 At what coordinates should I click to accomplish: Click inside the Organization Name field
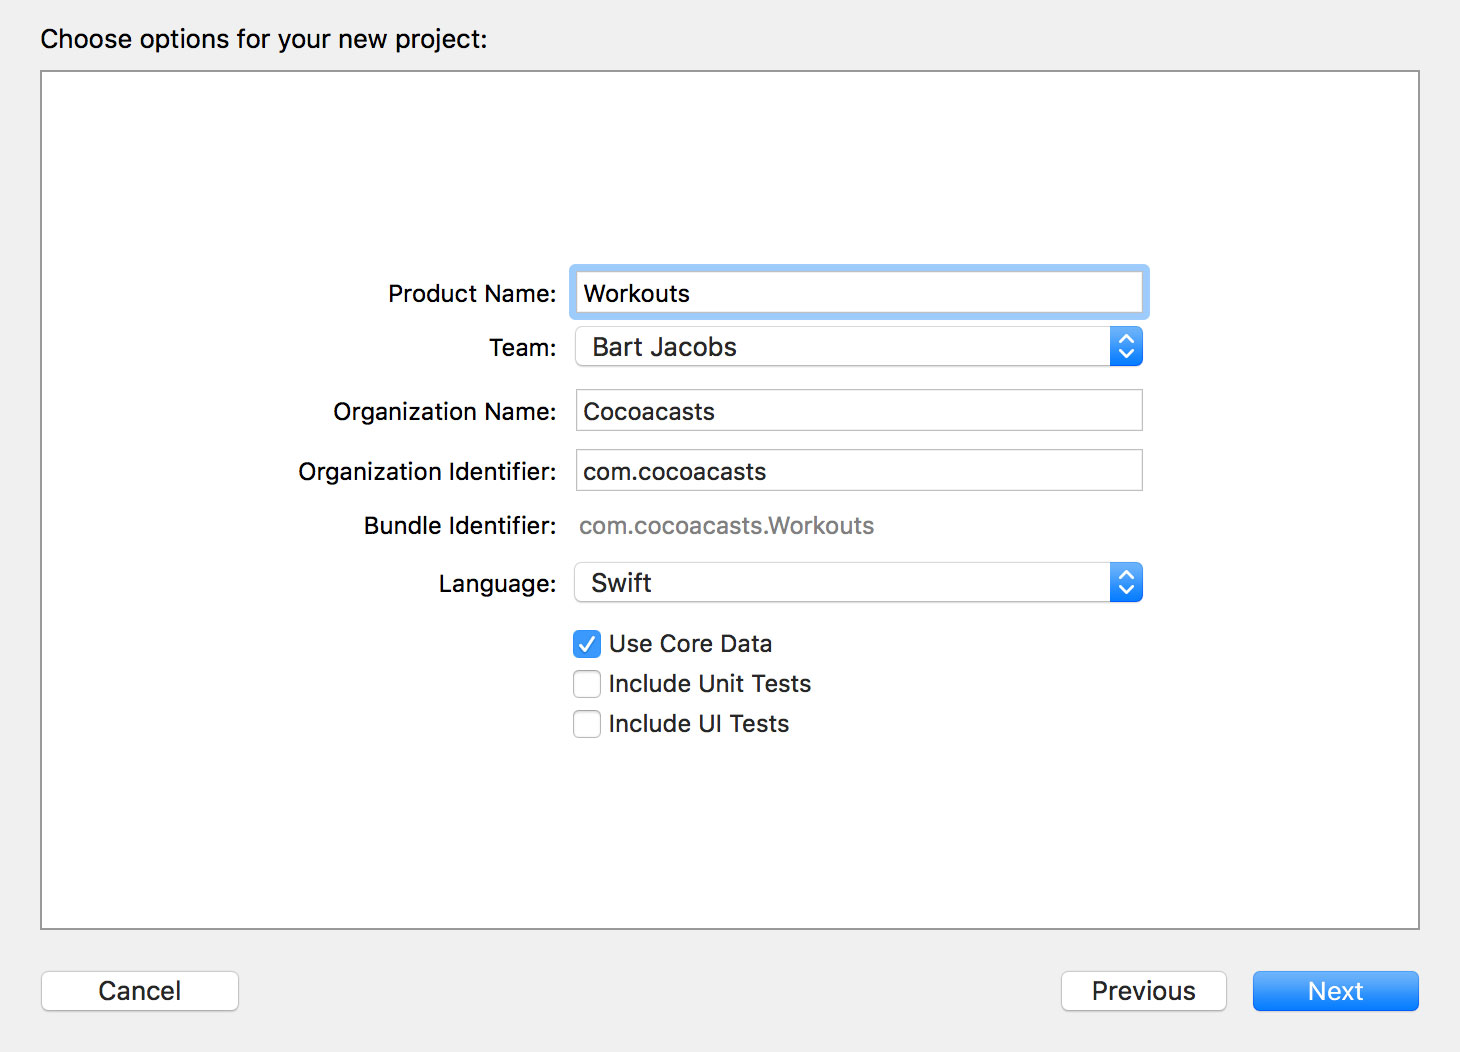858,410
